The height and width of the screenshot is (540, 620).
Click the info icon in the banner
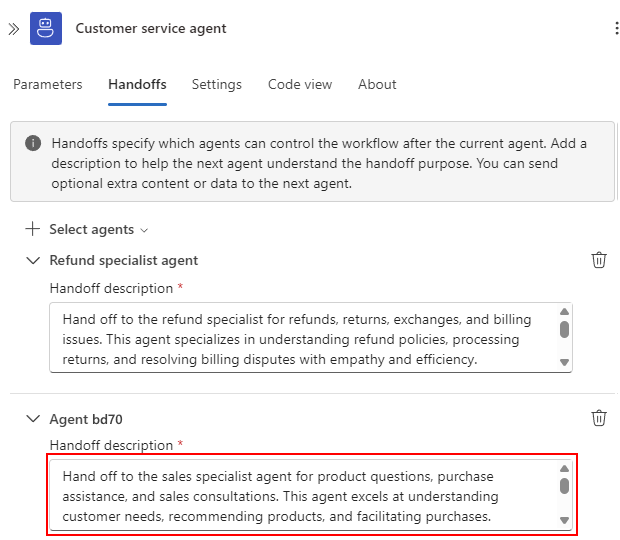tap(33, 143)
